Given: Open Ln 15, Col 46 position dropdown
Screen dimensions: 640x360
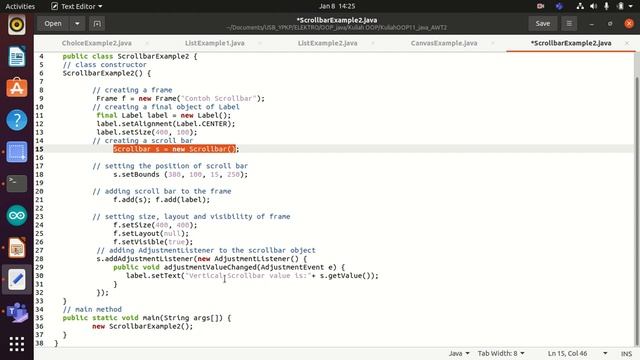Looking at the screenshot, I should [x=577, y=353].
